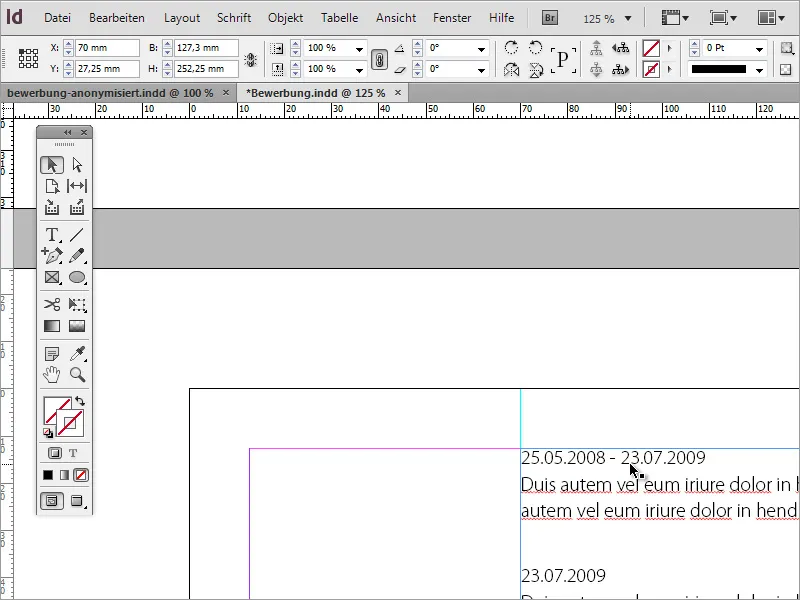Toggle constrain width and height proportions

coord(250,60)
